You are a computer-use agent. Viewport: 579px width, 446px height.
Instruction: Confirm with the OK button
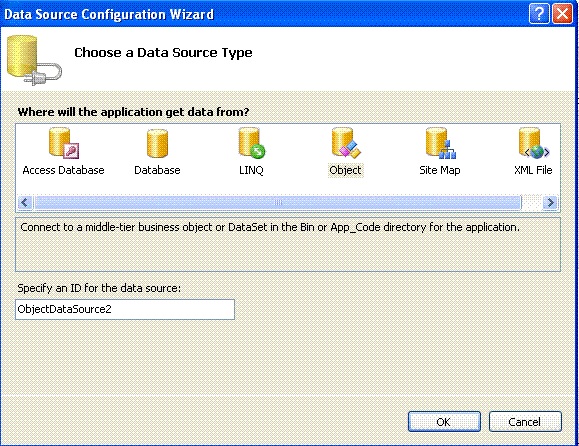pos(444,422)
